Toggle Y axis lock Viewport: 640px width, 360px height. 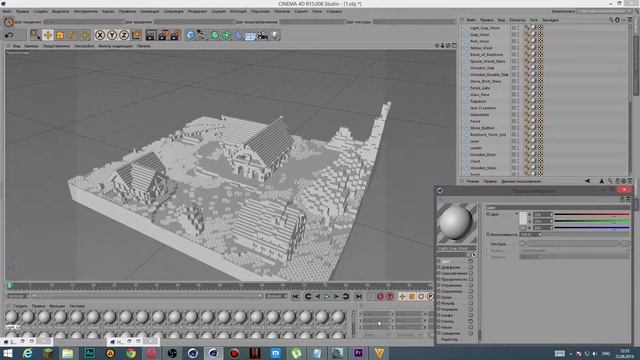(112, 36)
